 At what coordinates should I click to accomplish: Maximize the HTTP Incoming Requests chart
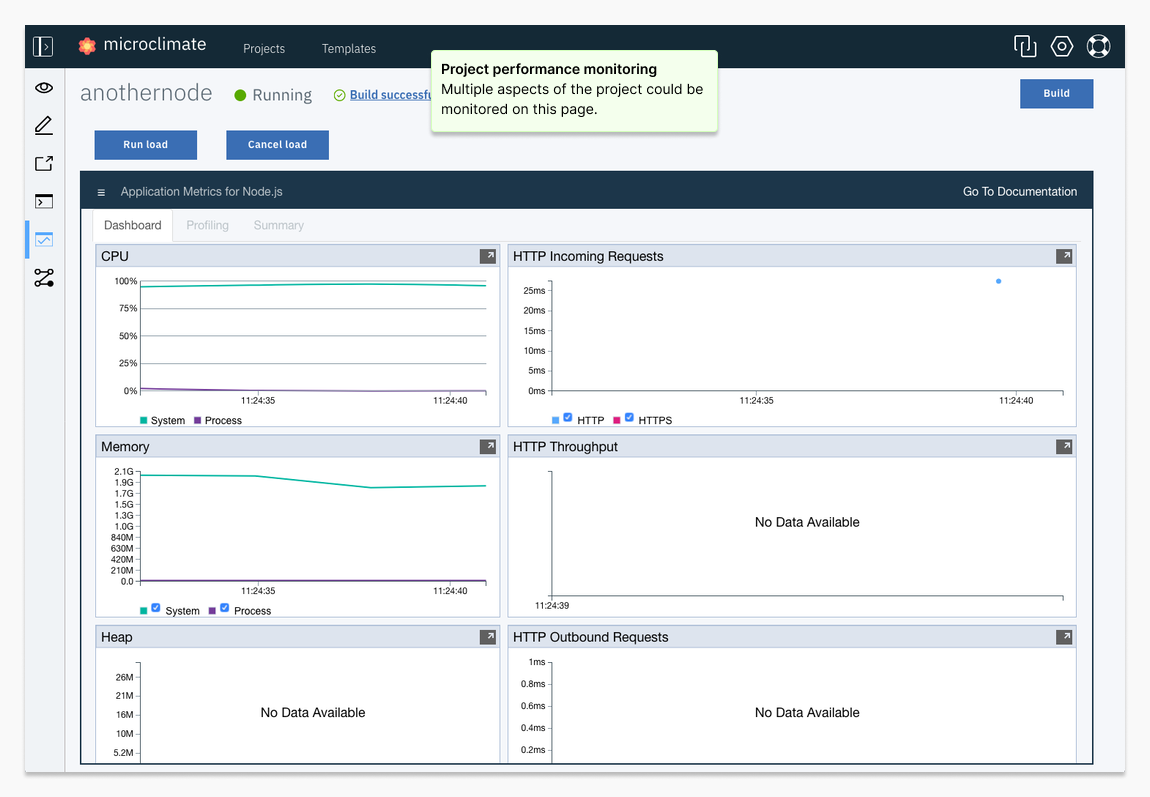(1064, 256)
